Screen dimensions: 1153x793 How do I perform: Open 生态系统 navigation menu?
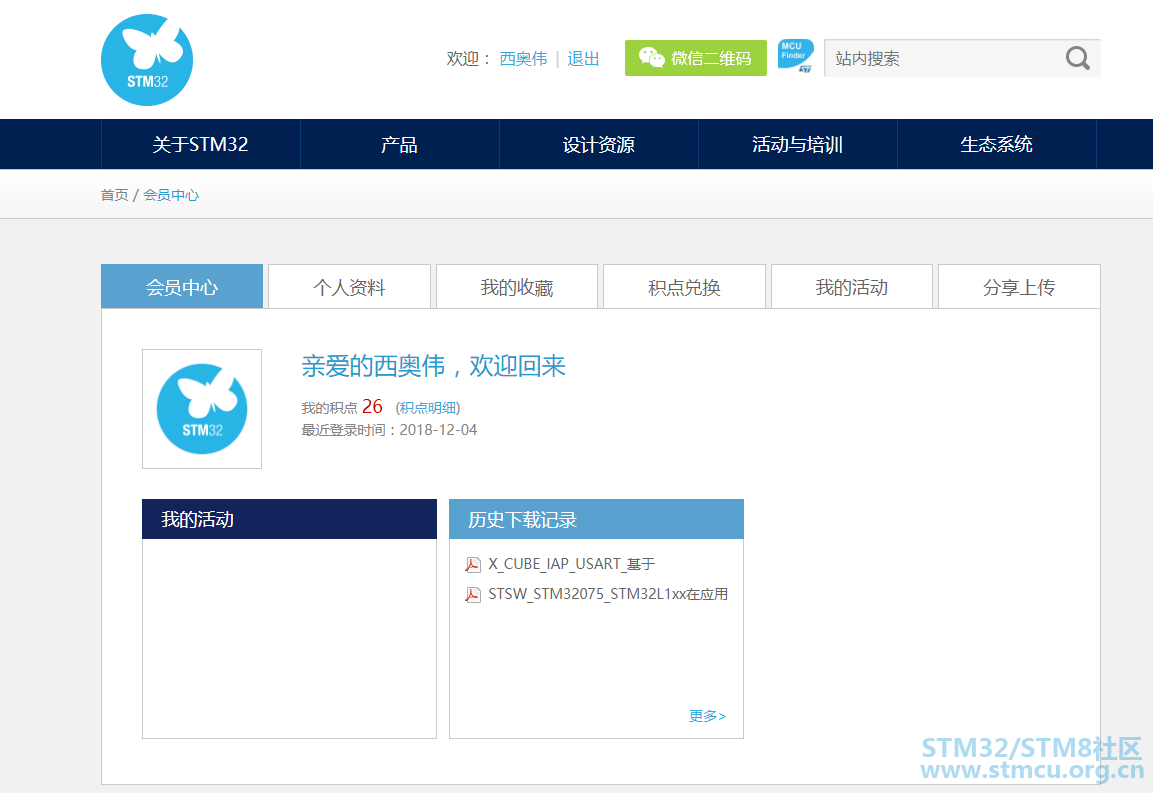click(996, 144)
